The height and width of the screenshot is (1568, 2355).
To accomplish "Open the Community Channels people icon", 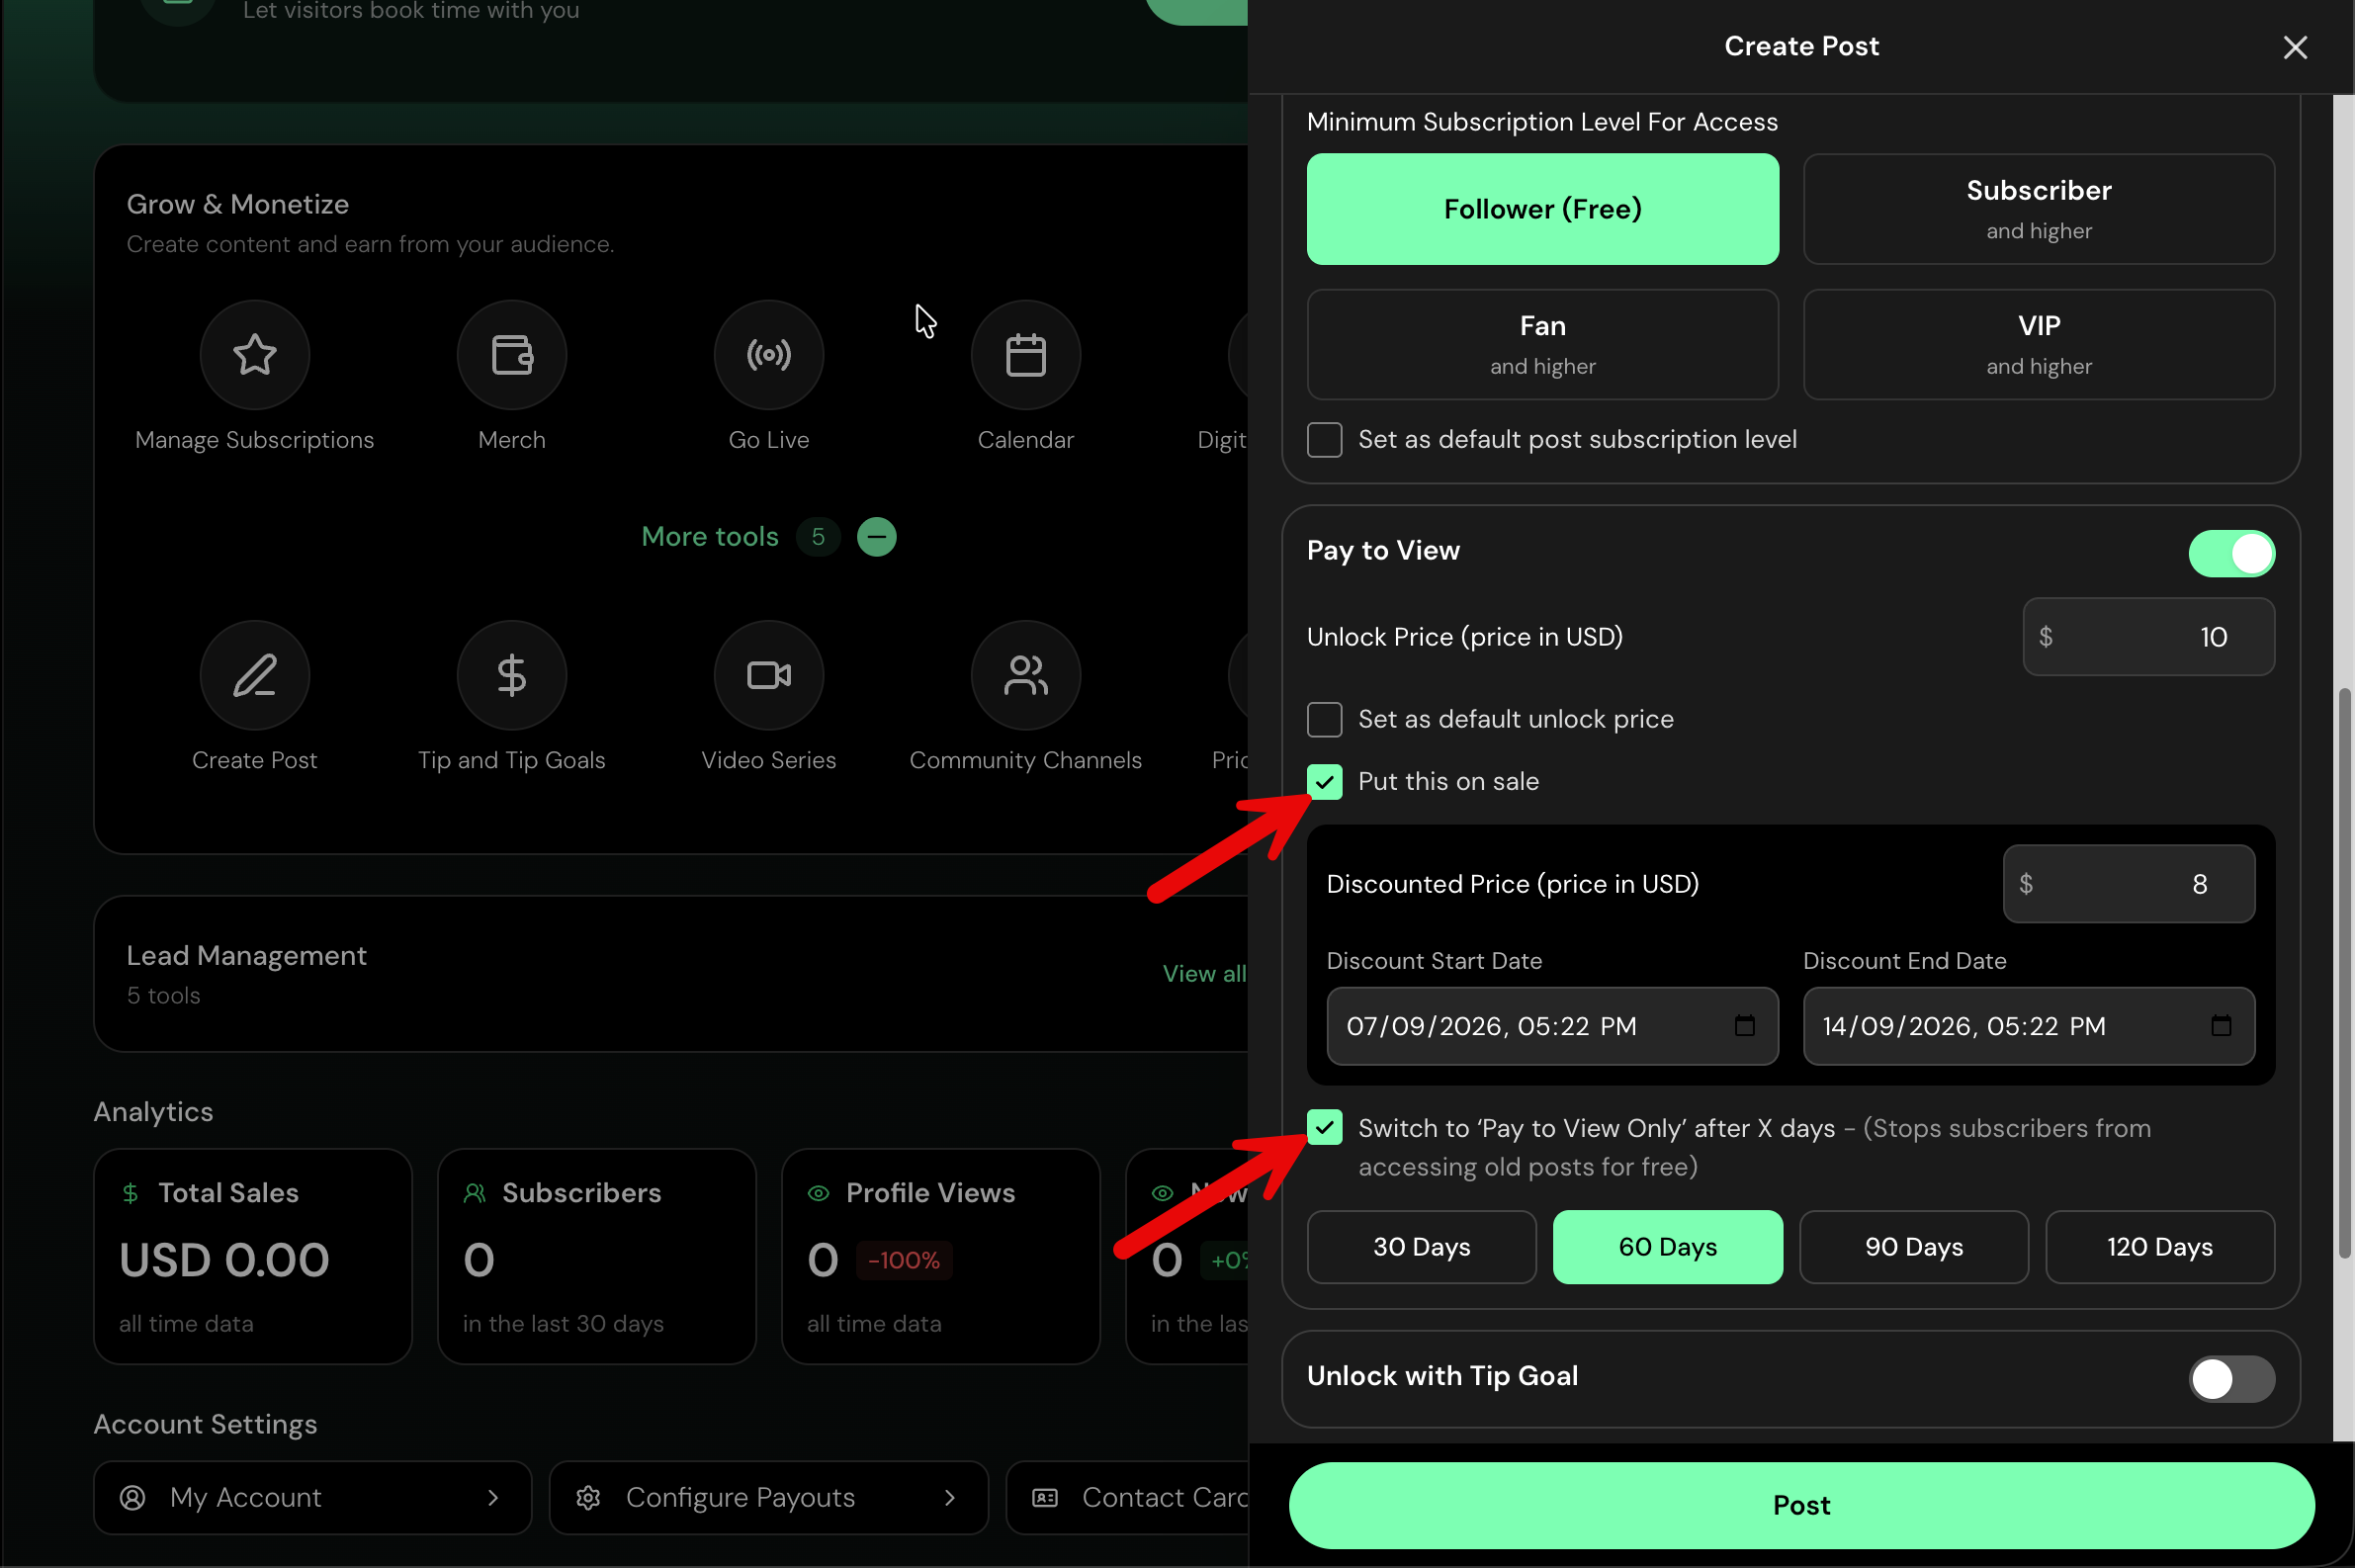I will (x=1025, y=675).
